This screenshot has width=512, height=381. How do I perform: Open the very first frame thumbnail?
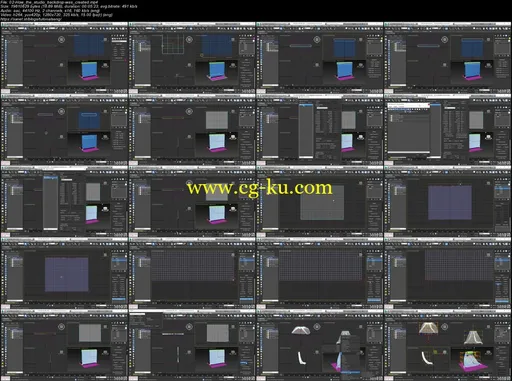pos(64,58)
